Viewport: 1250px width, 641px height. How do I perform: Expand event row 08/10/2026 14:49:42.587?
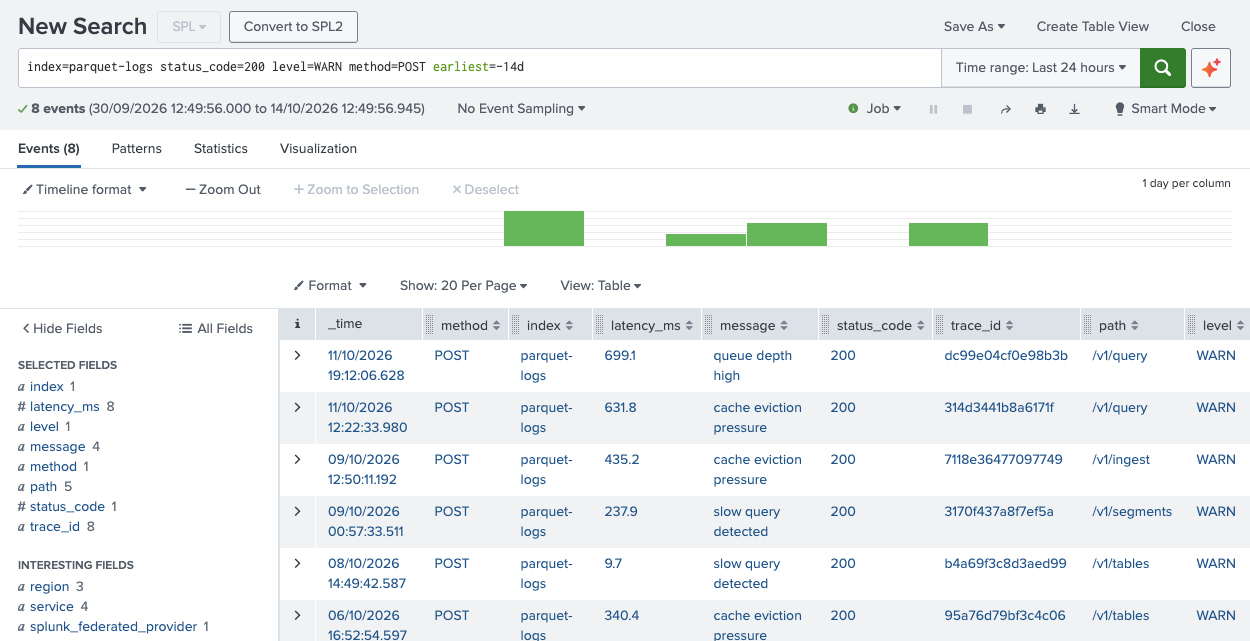(x=297, y=563)
